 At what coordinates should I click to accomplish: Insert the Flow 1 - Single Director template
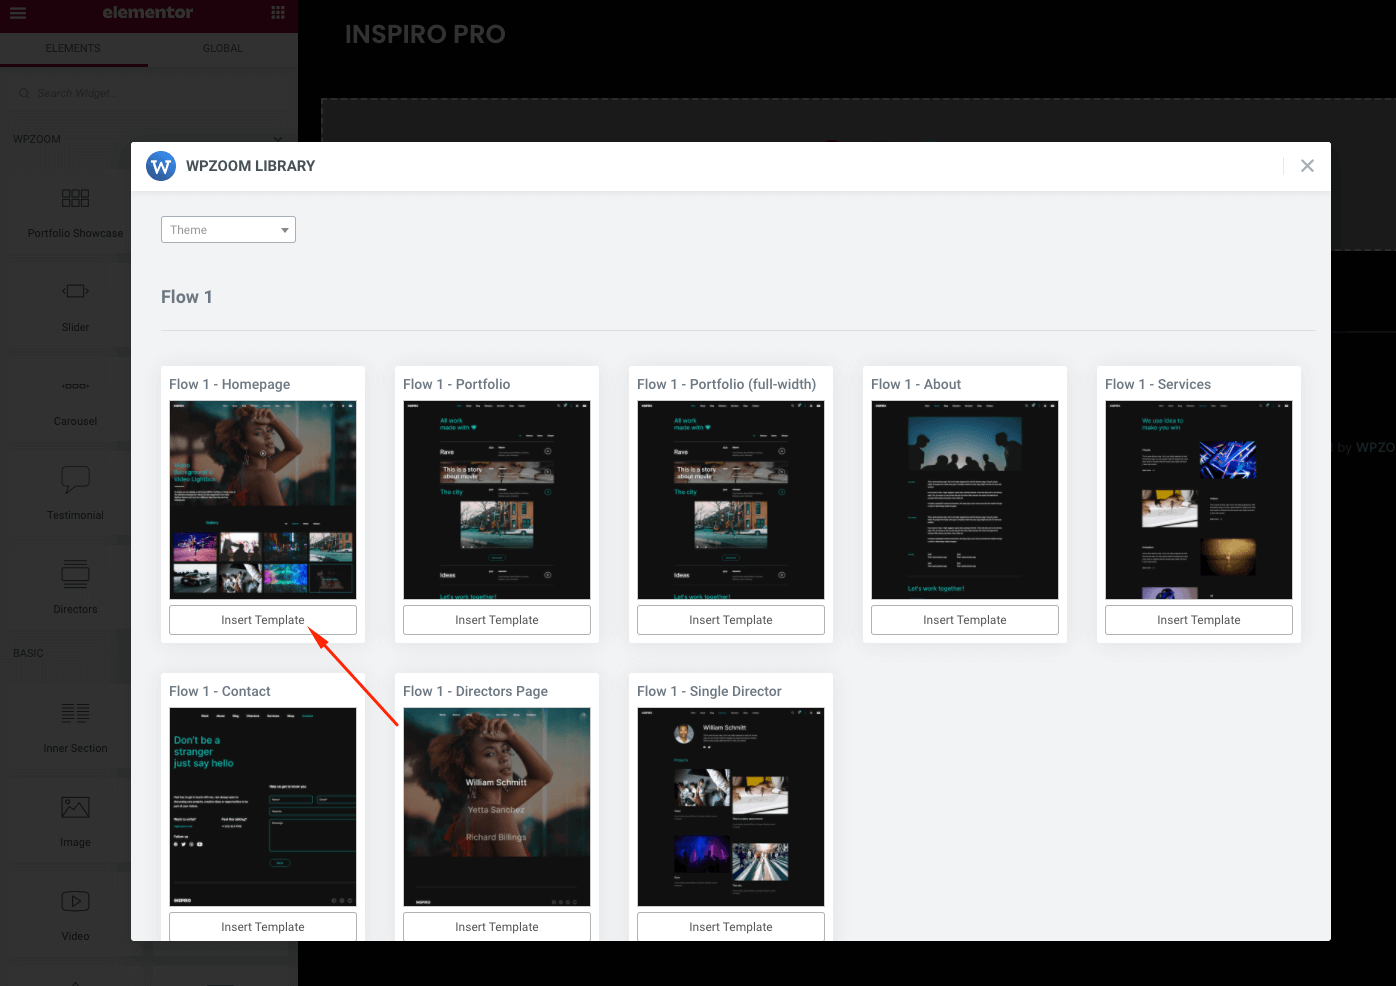point(731,926)
